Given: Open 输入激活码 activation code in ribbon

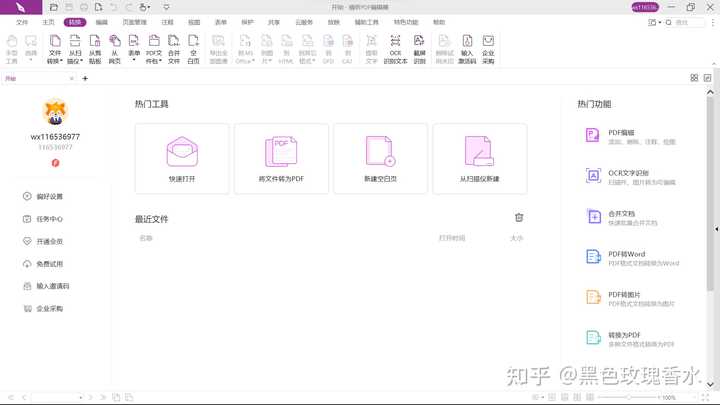Looking at the screenshot, I should pyautogui.click(x=467, y=49).
